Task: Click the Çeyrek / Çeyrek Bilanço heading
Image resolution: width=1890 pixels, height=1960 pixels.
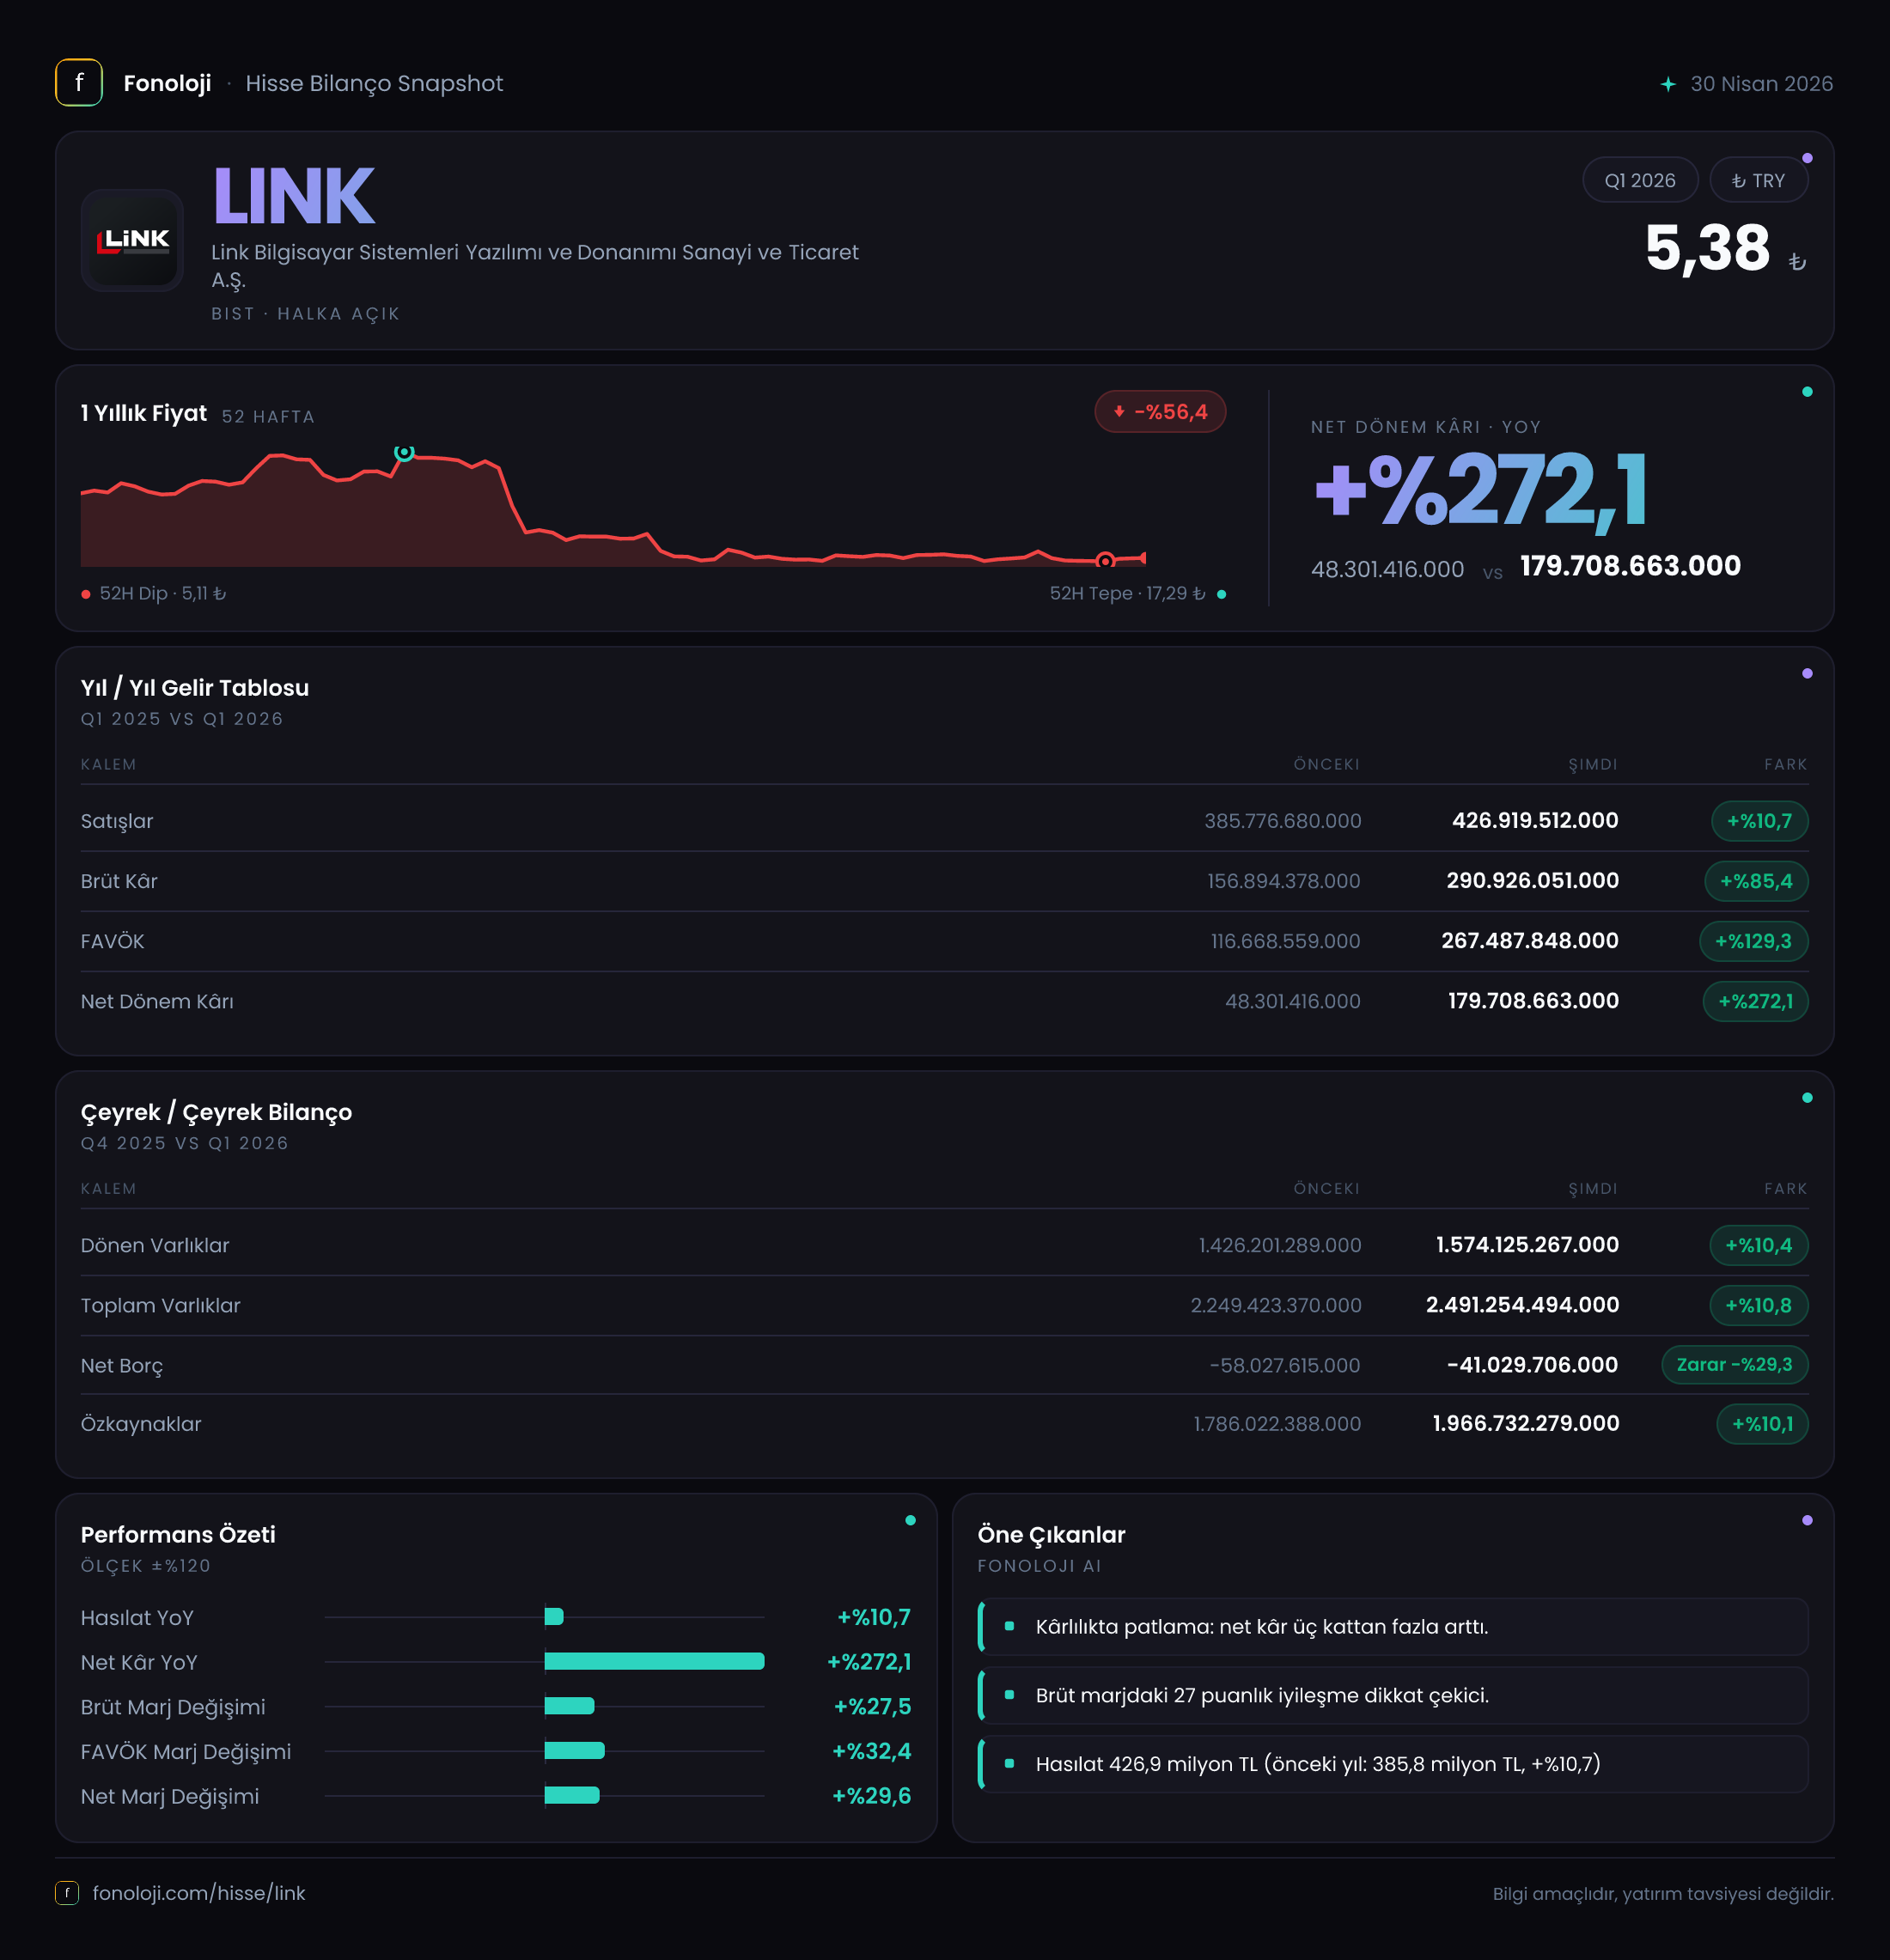Action: click(x=216, y=1112)
